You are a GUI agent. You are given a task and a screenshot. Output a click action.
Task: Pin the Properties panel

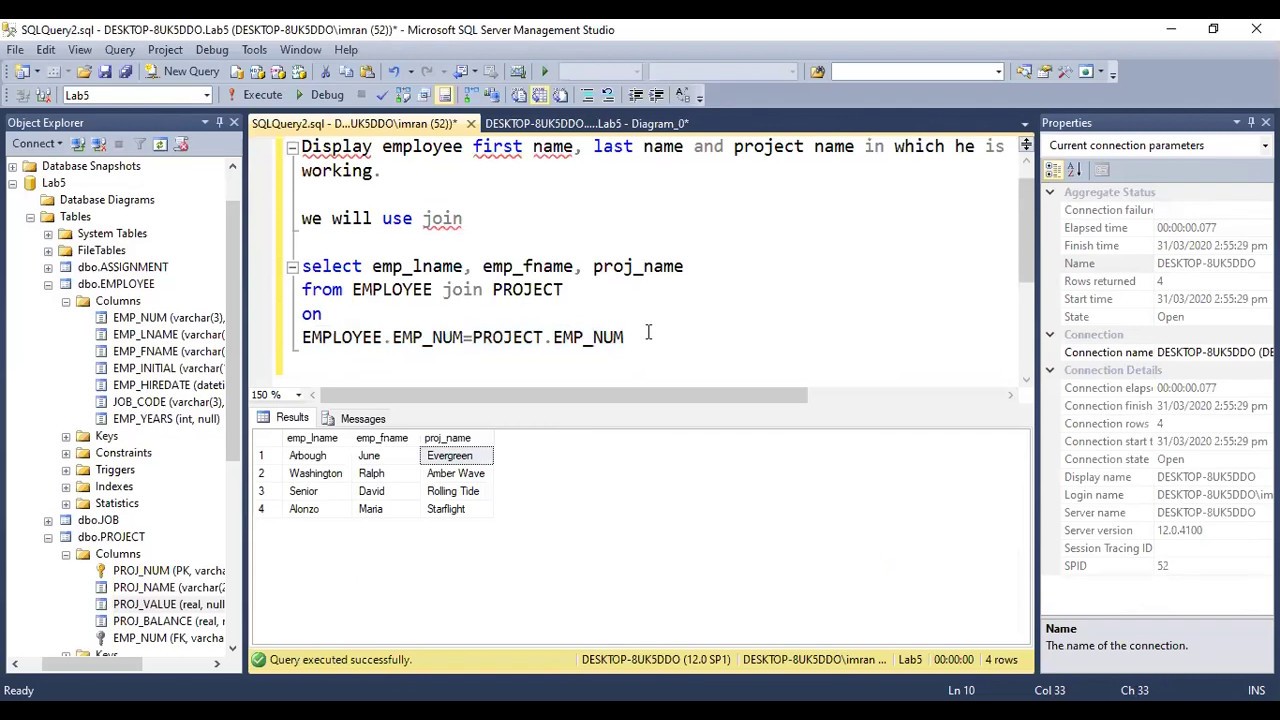coord(1251,122)
